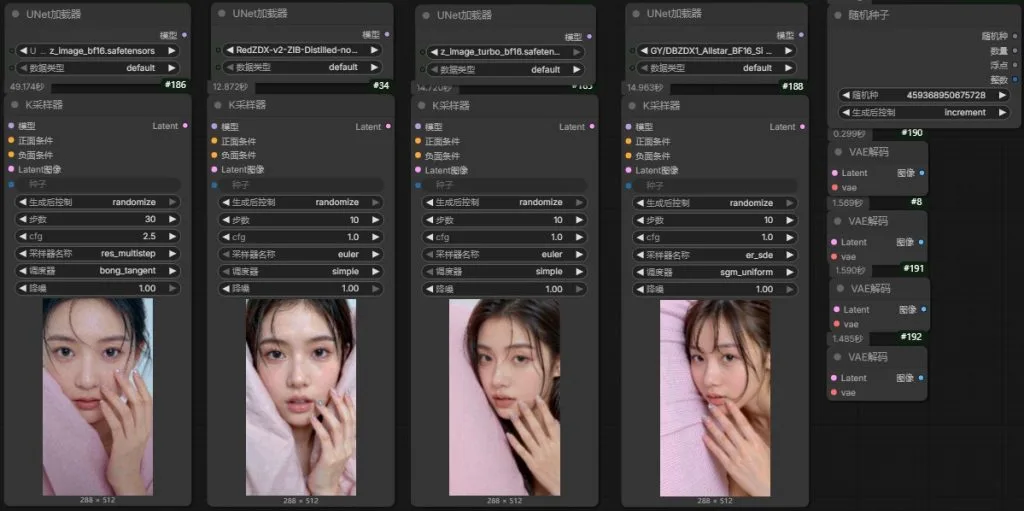Collapse the UNet加载器 node loading RedZDX-v2-ZIB-Distilled

coord(221,14)
